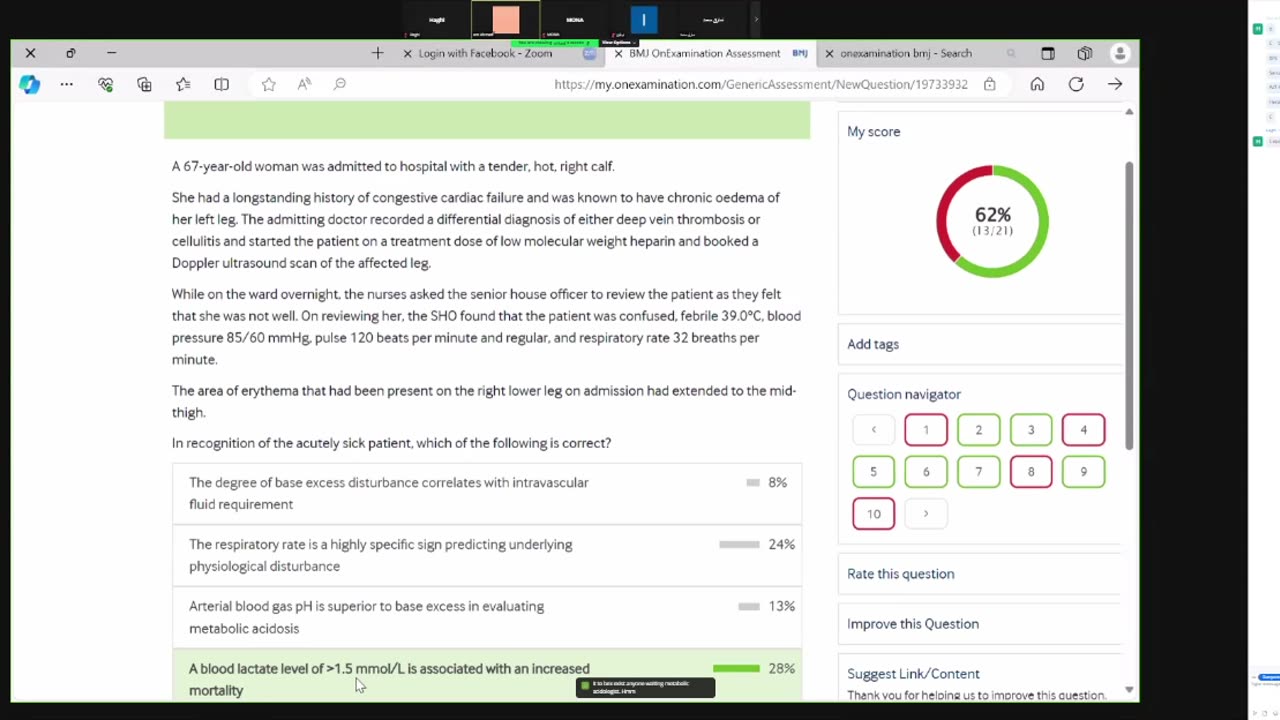
Task: Toggle the split screen icon
Action: [x=222, y=84]
